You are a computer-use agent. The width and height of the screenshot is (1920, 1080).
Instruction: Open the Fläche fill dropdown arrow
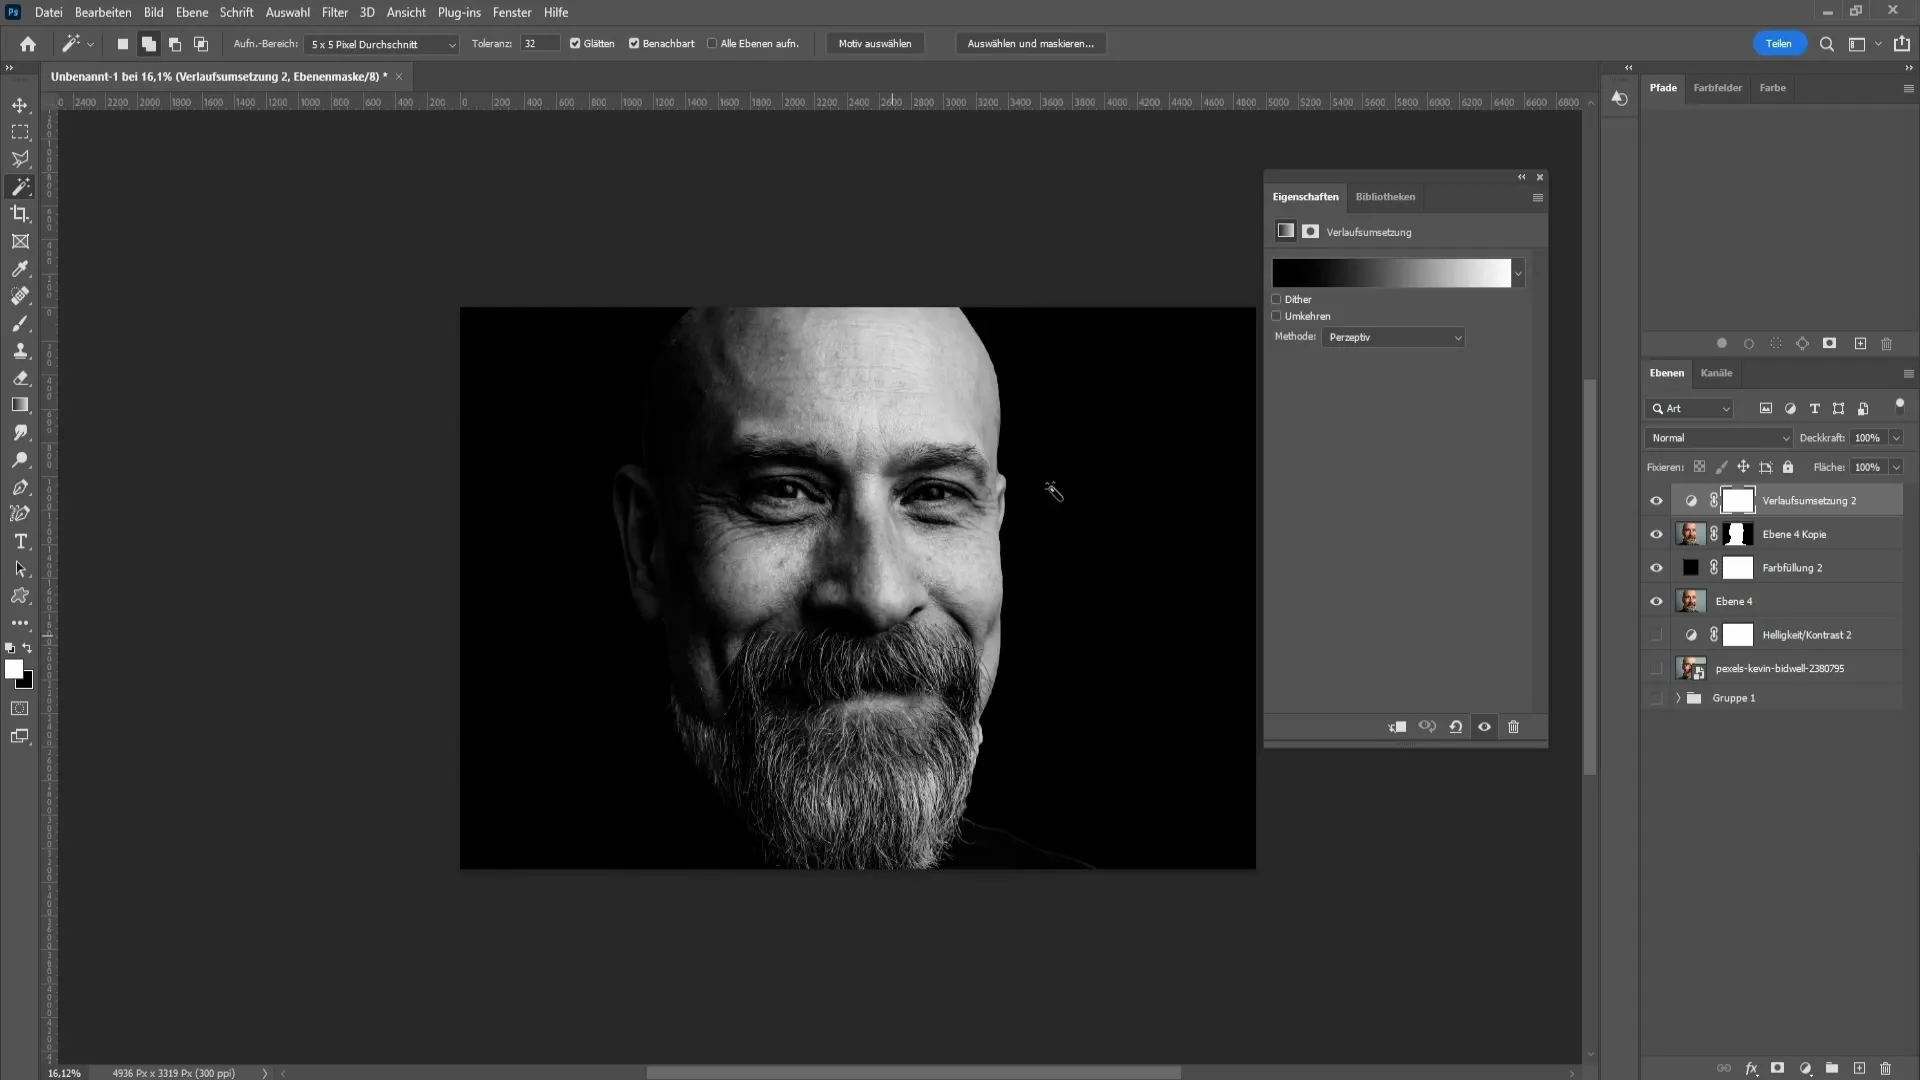coord(1896,467)
